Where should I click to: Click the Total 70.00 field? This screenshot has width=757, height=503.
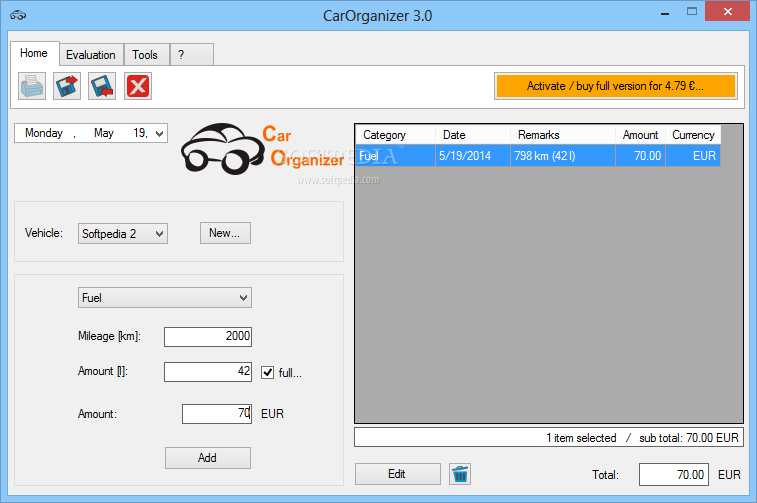tap(673, 475)
